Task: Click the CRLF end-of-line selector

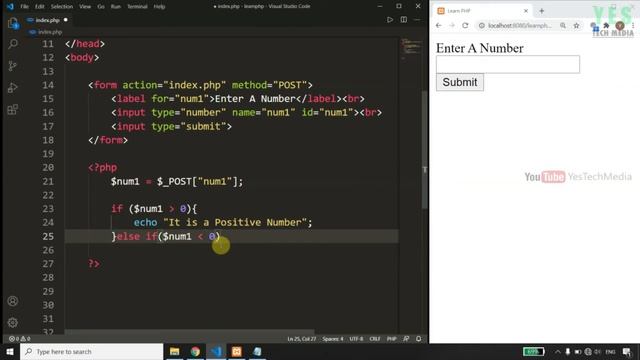Action: click(x=375, y=339)
